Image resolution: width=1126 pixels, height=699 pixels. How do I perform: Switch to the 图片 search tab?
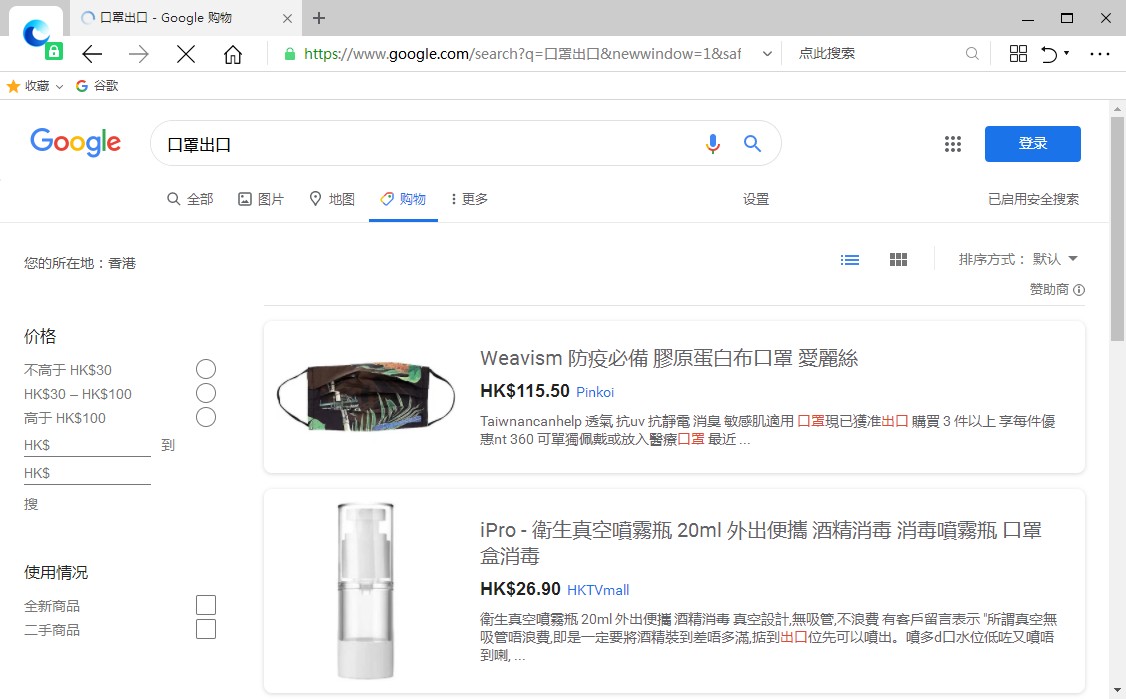[261, 199]
